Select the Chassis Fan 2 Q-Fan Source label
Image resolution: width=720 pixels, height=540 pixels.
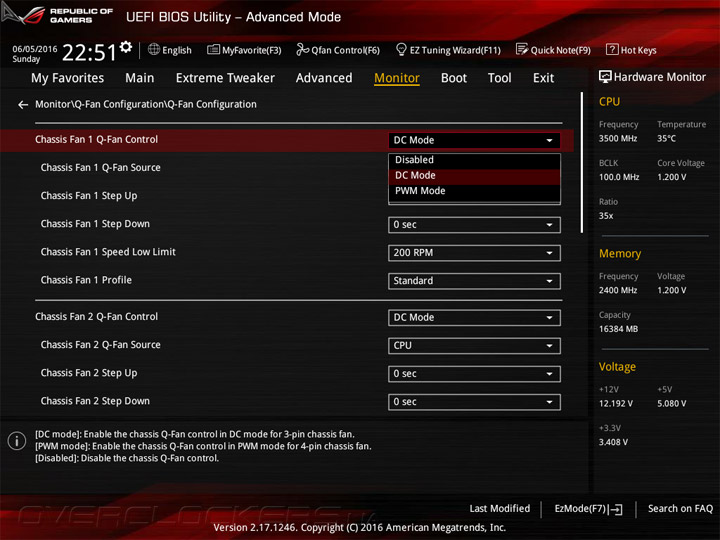[101, 345]
